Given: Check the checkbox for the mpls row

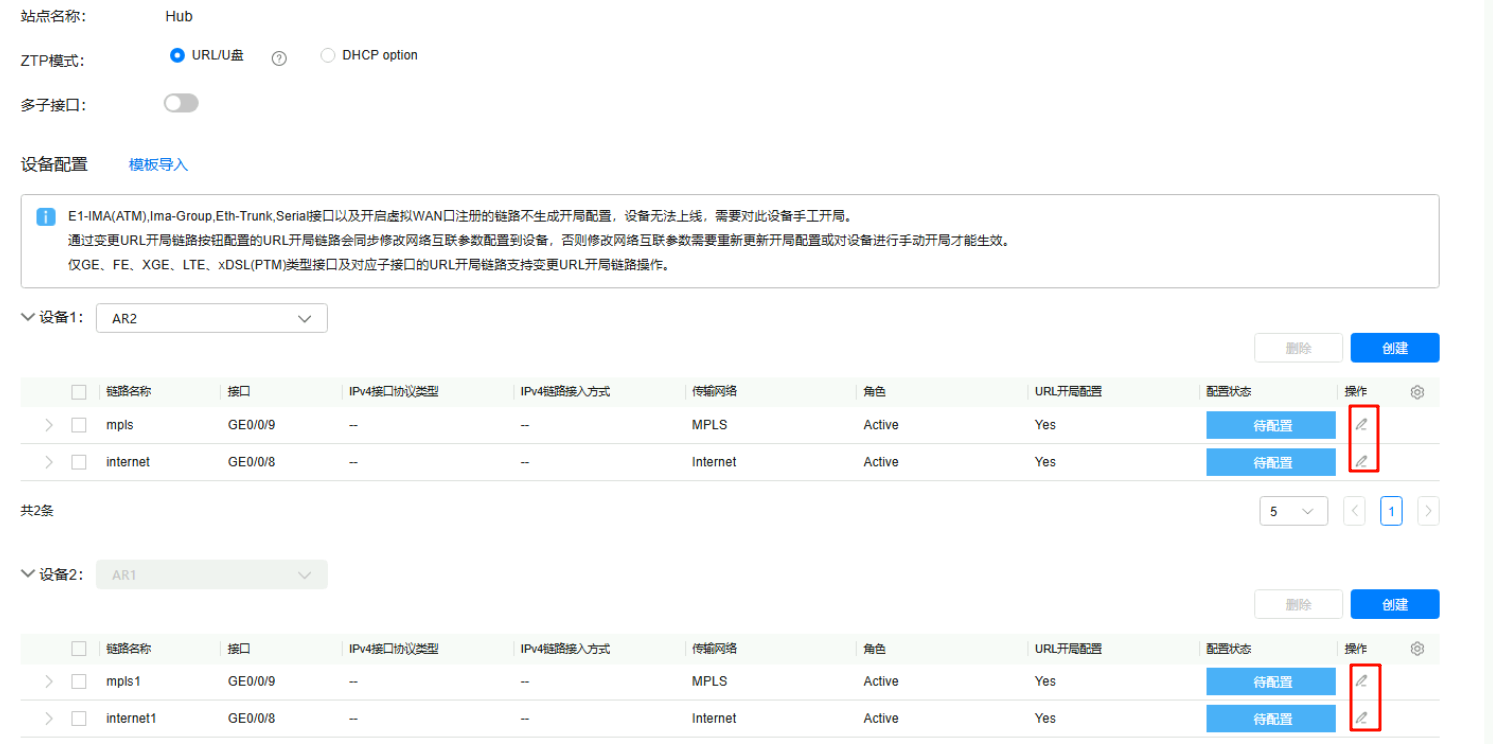Looking at the screenshot, I should click(x=79, y=425).
